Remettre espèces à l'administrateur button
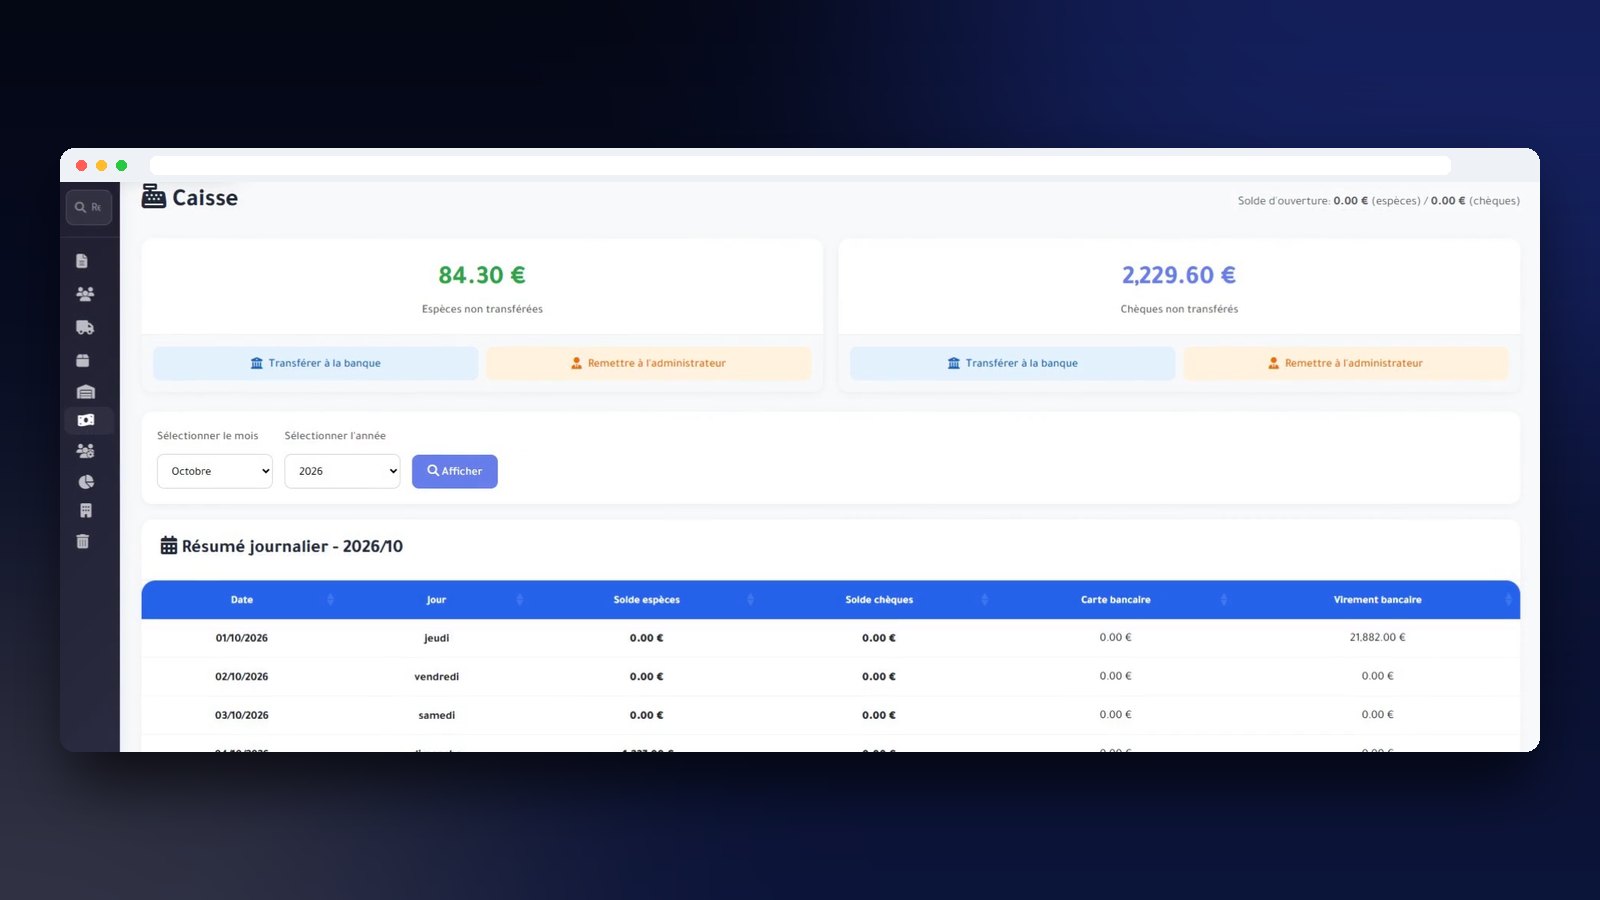This screenshot has height=900, width=1600. (648, 363)
